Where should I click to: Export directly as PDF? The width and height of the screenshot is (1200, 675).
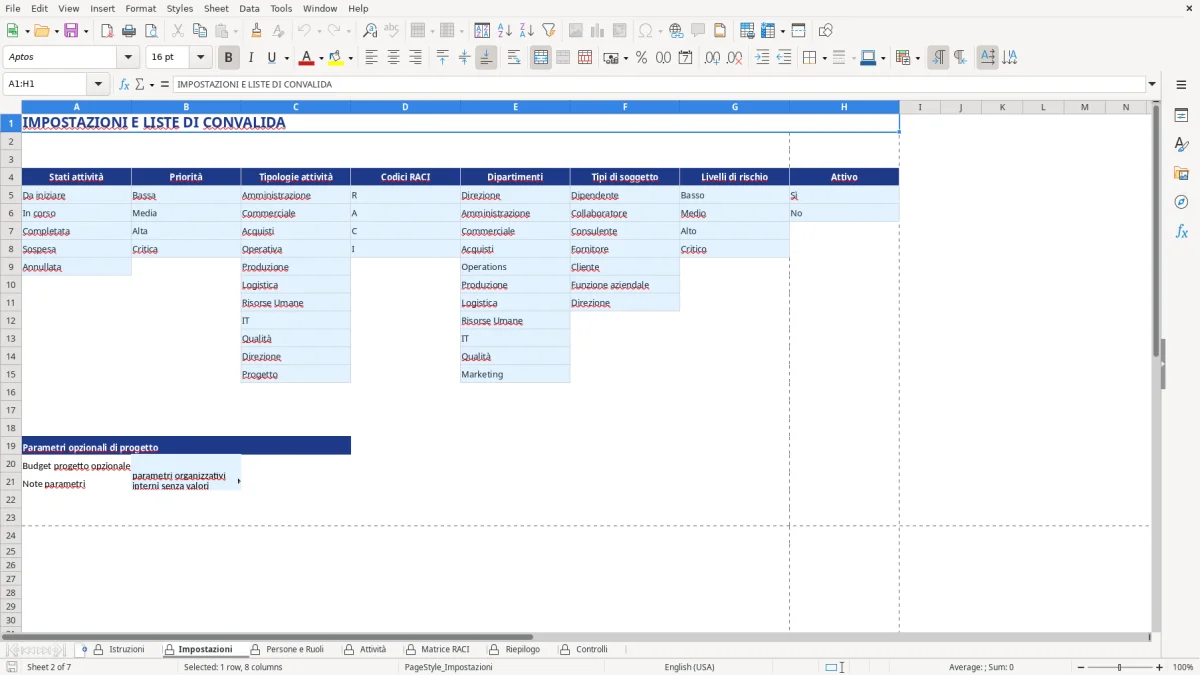(107, 31)
